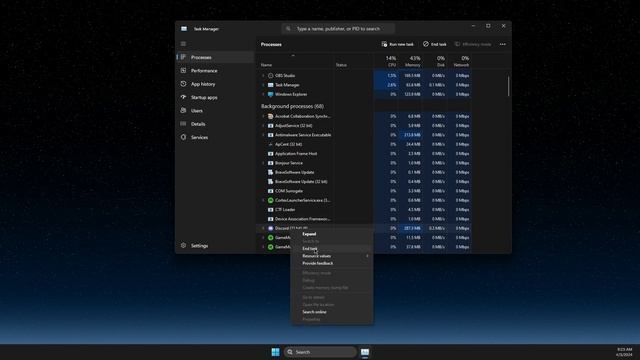Viewport: 640px width, 360px height.
Task: Expand the Windows Explorer process row
Action: [x=263, y=94]
